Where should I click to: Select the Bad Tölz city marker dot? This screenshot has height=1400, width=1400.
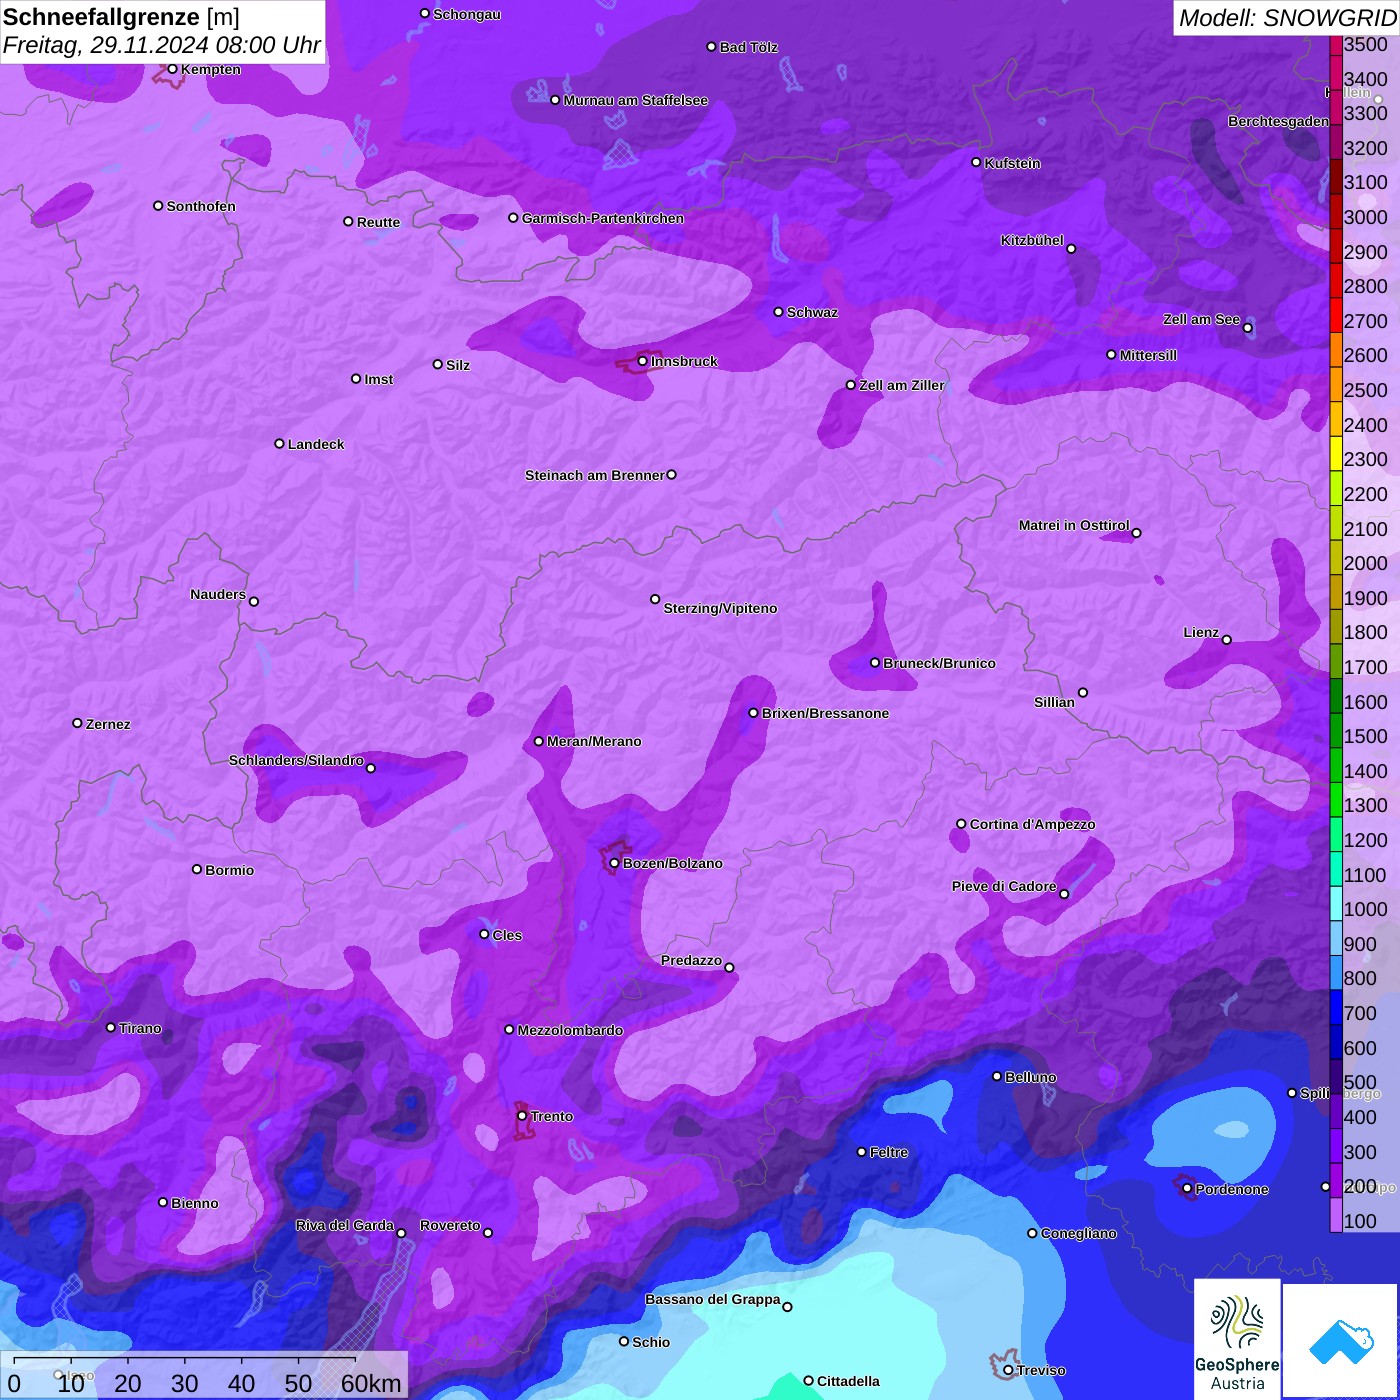[711, 46]
